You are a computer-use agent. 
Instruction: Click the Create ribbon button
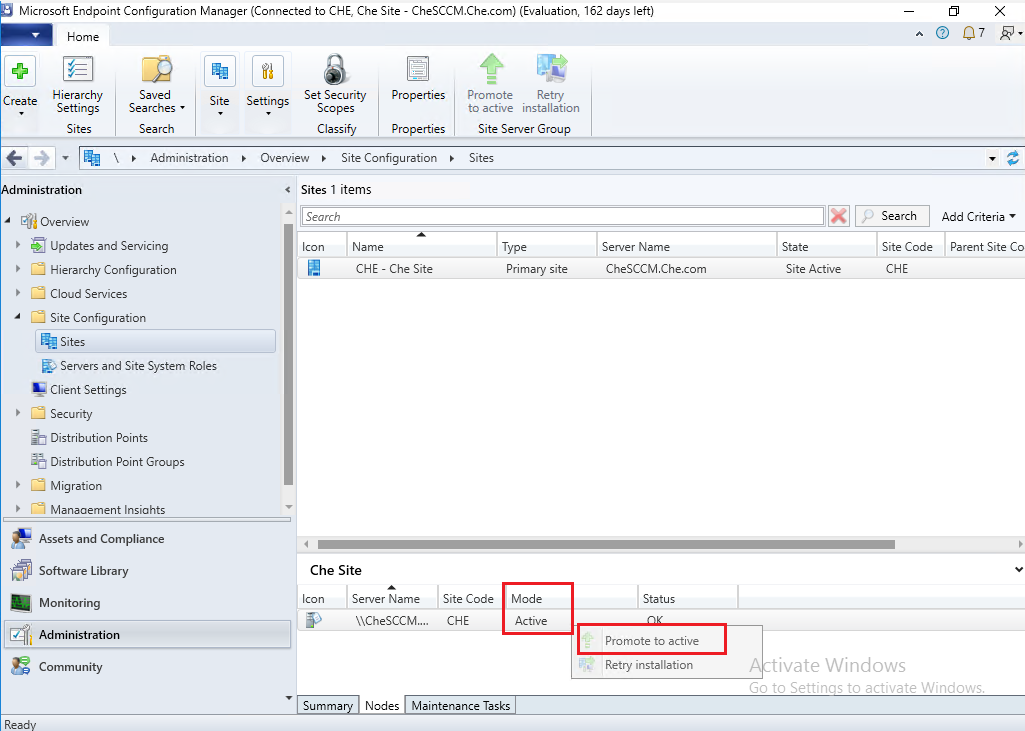point(20,86)
